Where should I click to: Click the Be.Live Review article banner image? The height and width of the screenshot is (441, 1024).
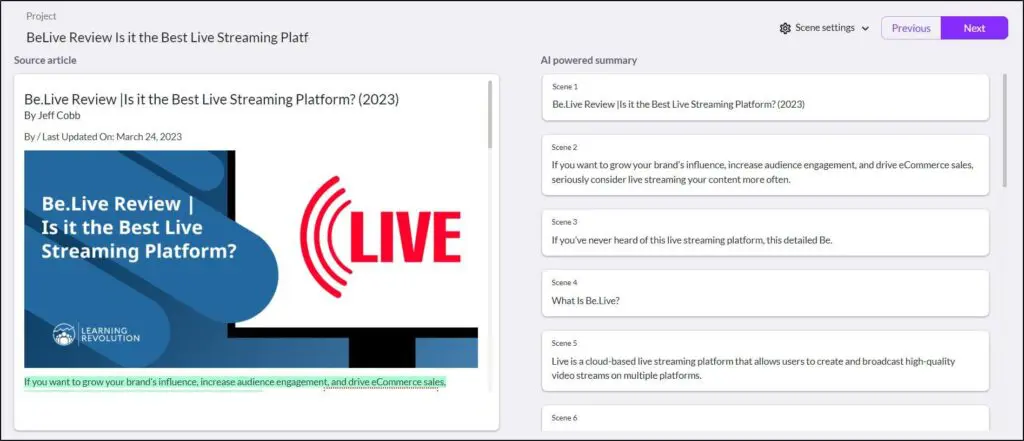pos(251,259)
